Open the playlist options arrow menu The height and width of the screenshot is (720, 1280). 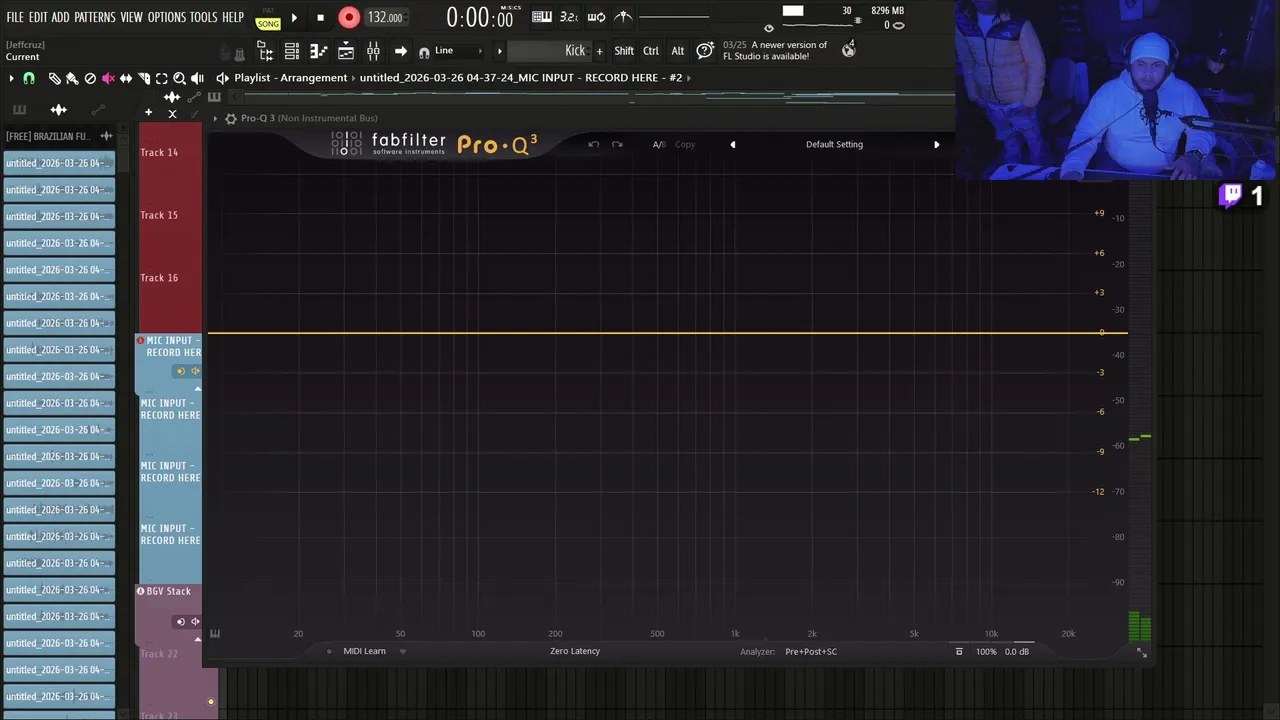click(x=11, y=78)
